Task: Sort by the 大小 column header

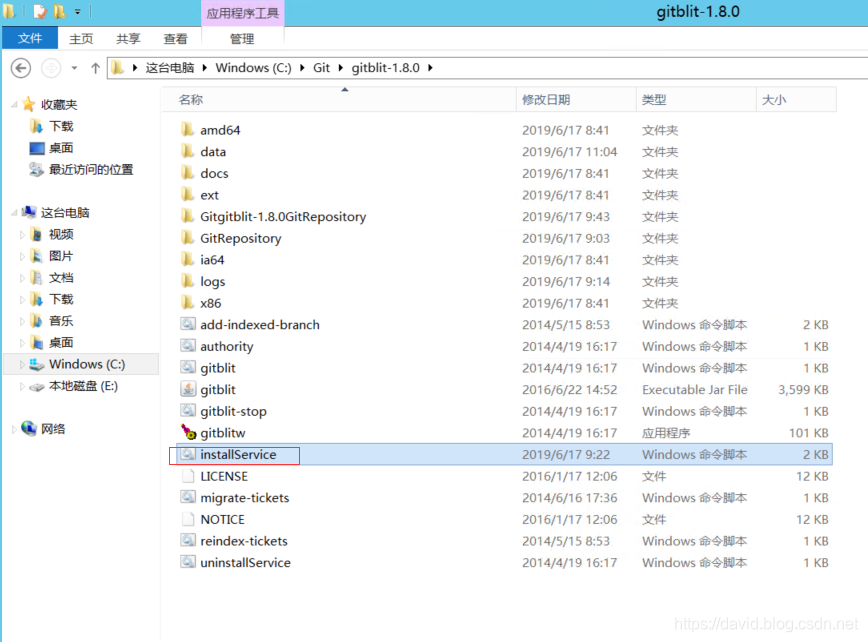Action: (x=796, y=100)
